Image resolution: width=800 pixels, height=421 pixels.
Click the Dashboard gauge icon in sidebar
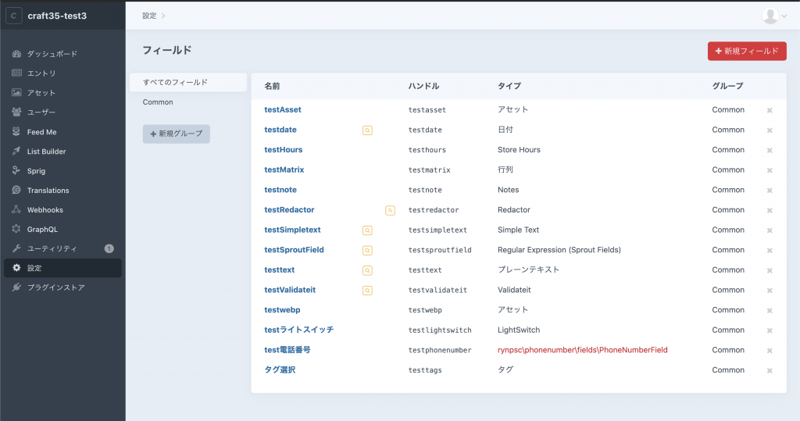[x=17, y=54]
